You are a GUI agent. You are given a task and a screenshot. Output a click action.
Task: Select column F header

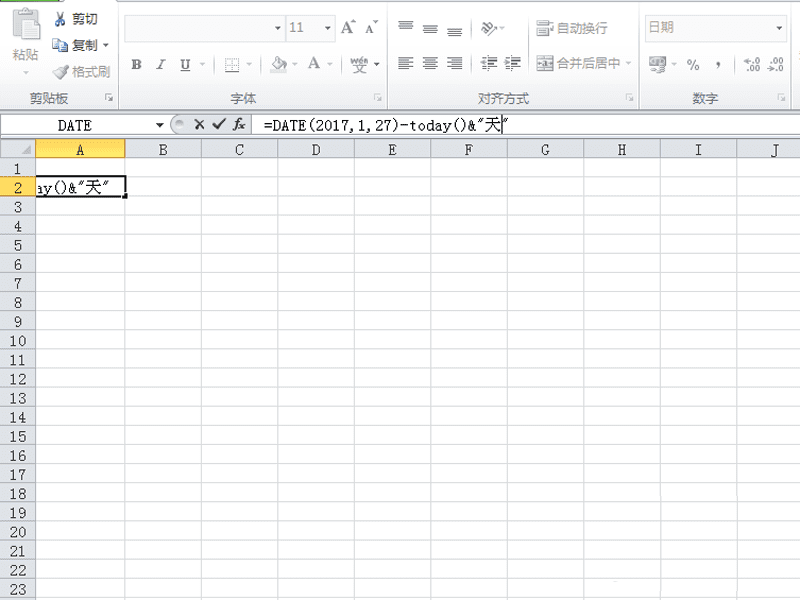(x=469, y=149)
